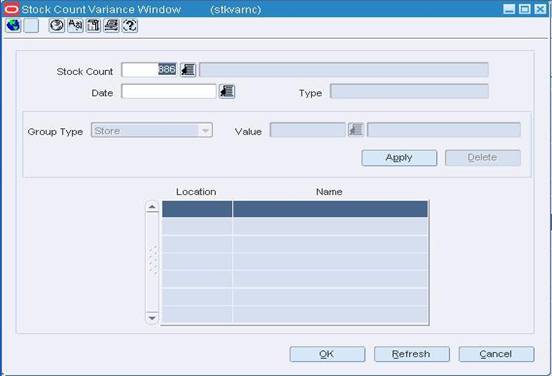Open the Stock Count list of values
This screenshot has height=376, width=552.
(188, 70)
